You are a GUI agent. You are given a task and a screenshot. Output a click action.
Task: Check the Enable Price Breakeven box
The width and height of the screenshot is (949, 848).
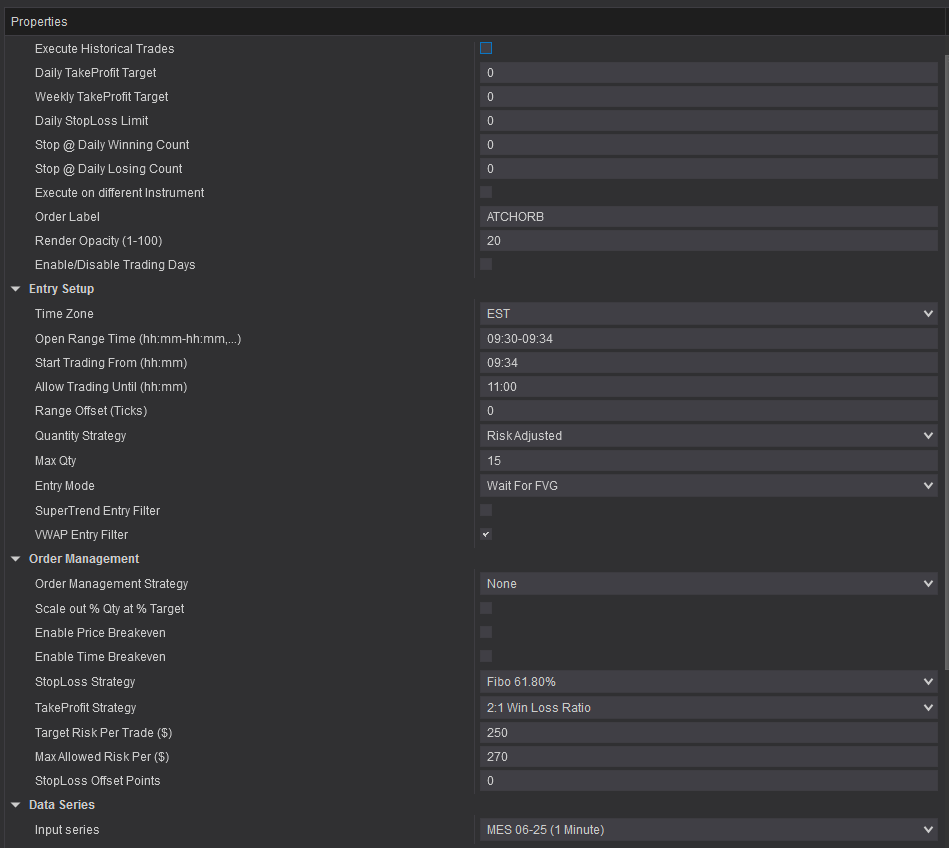pyautogui.click(x=485, y=632)
